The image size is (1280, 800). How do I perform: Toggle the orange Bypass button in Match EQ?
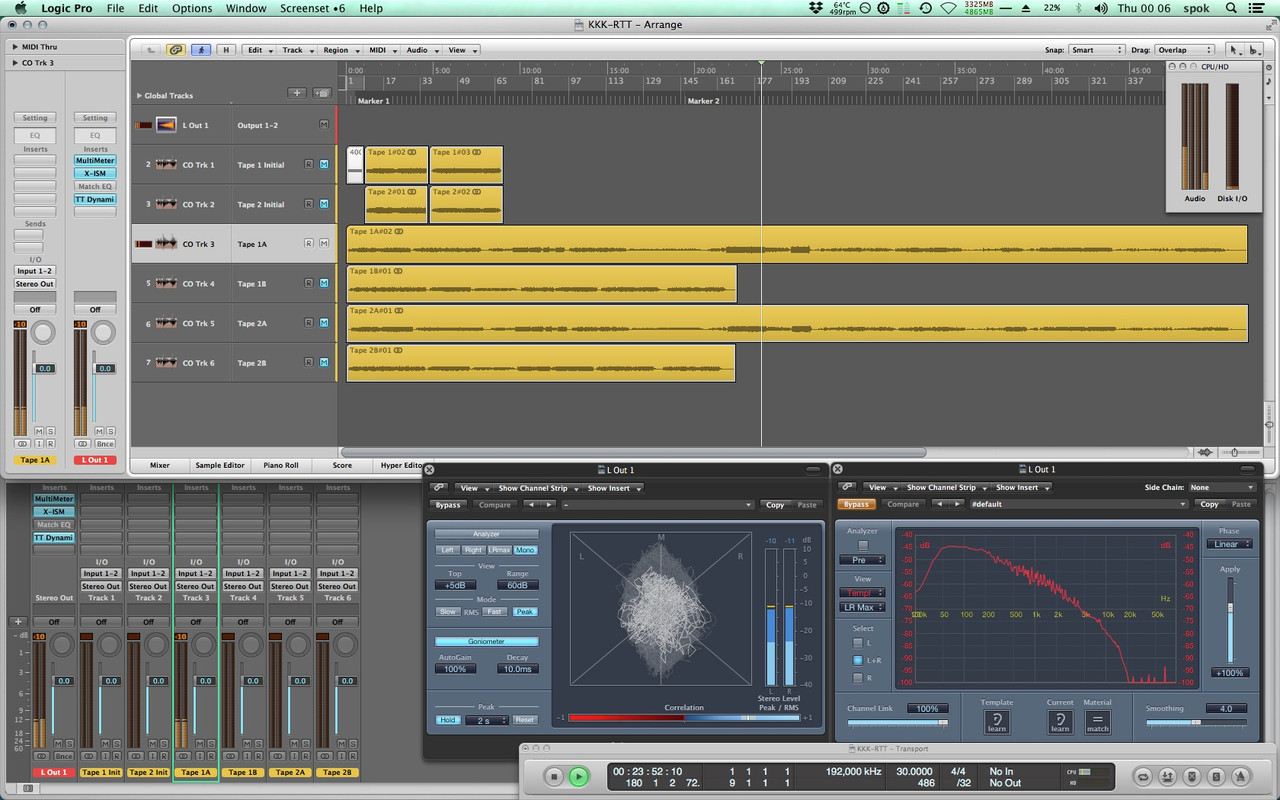[x=856, y=504]
